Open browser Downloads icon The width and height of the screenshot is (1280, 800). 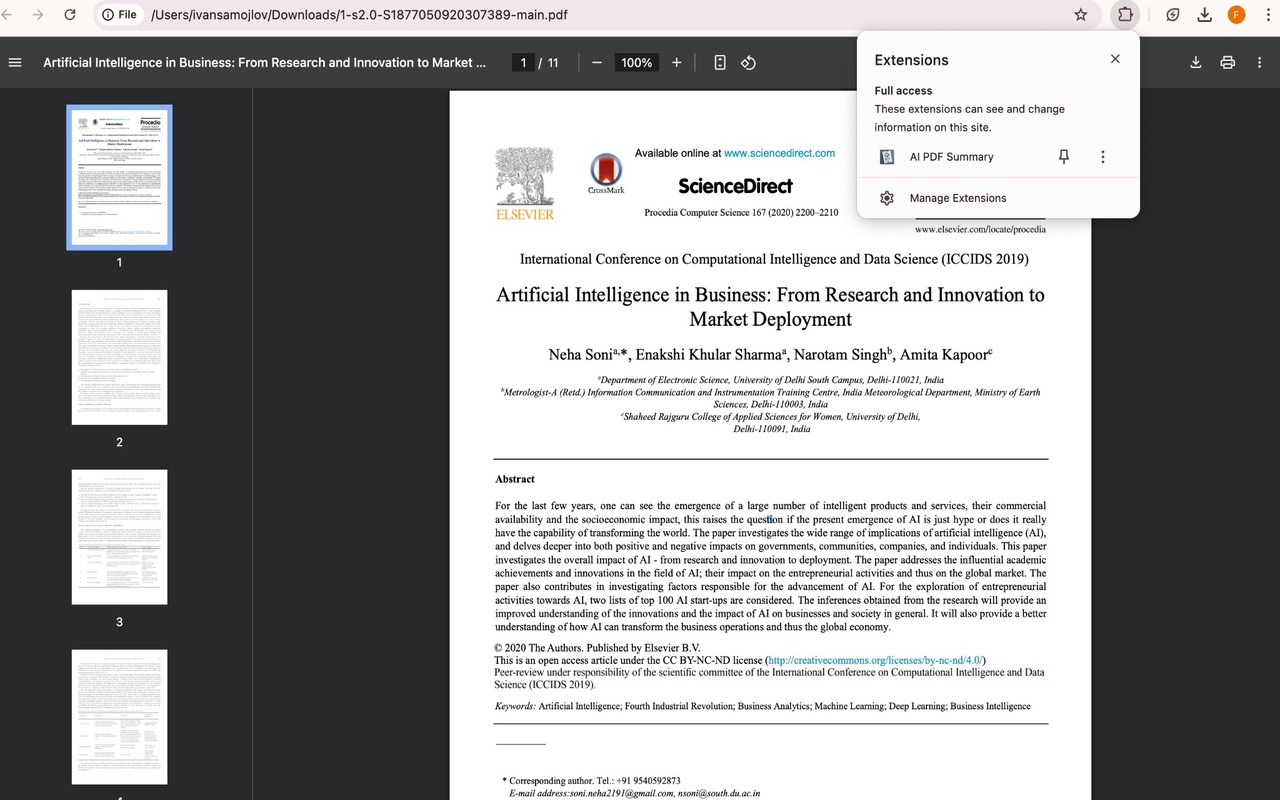[1205, 15]
